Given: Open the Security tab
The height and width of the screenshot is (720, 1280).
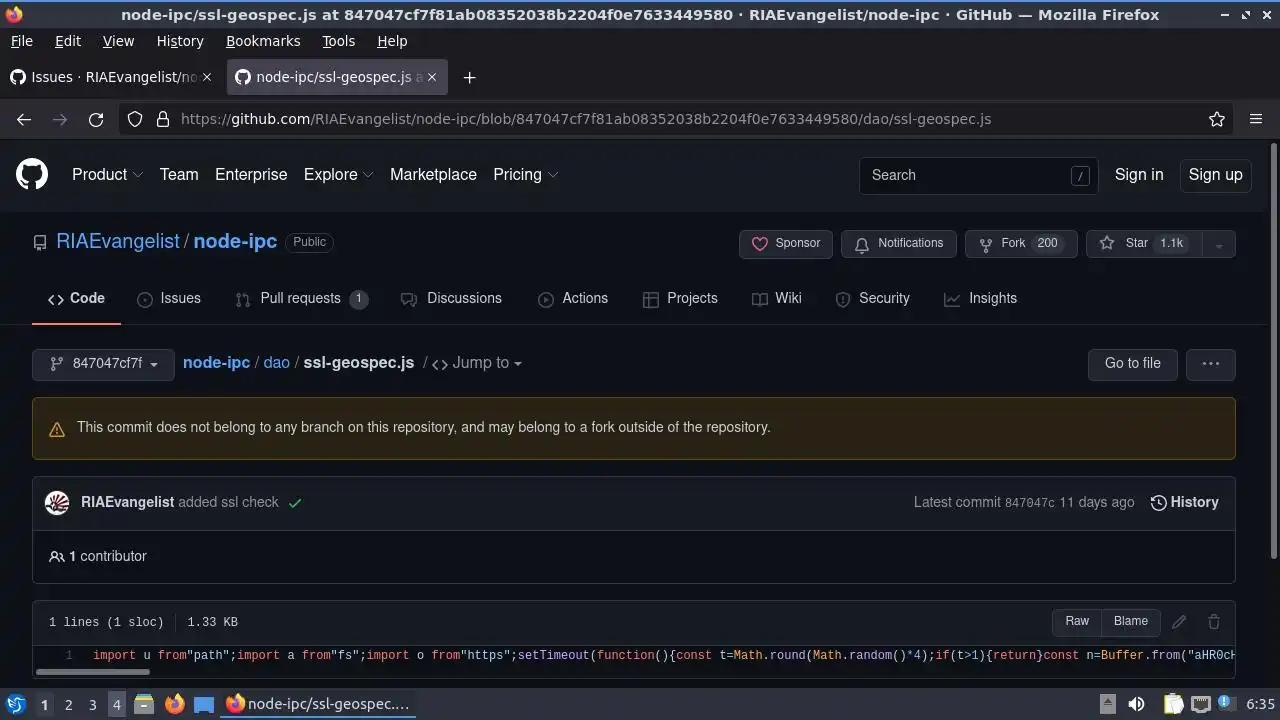Looking at the screenshot, I should (x=872, y=298).
